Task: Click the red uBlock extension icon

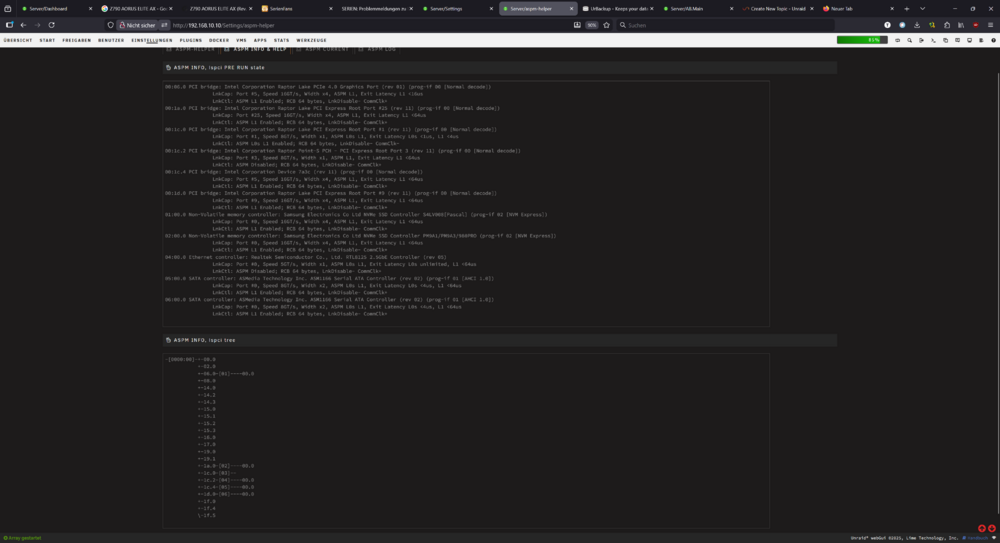Action: coord(976,26)
